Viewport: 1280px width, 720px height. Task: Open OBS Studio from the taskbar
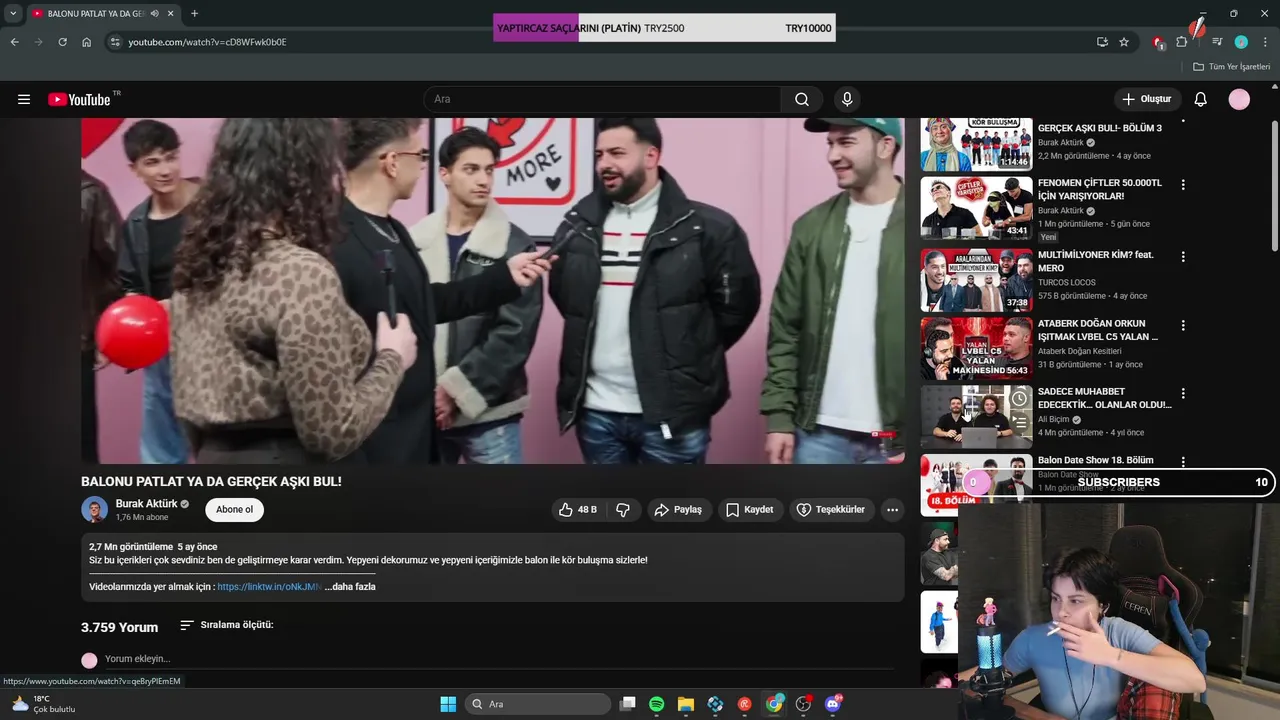[803, 704]
